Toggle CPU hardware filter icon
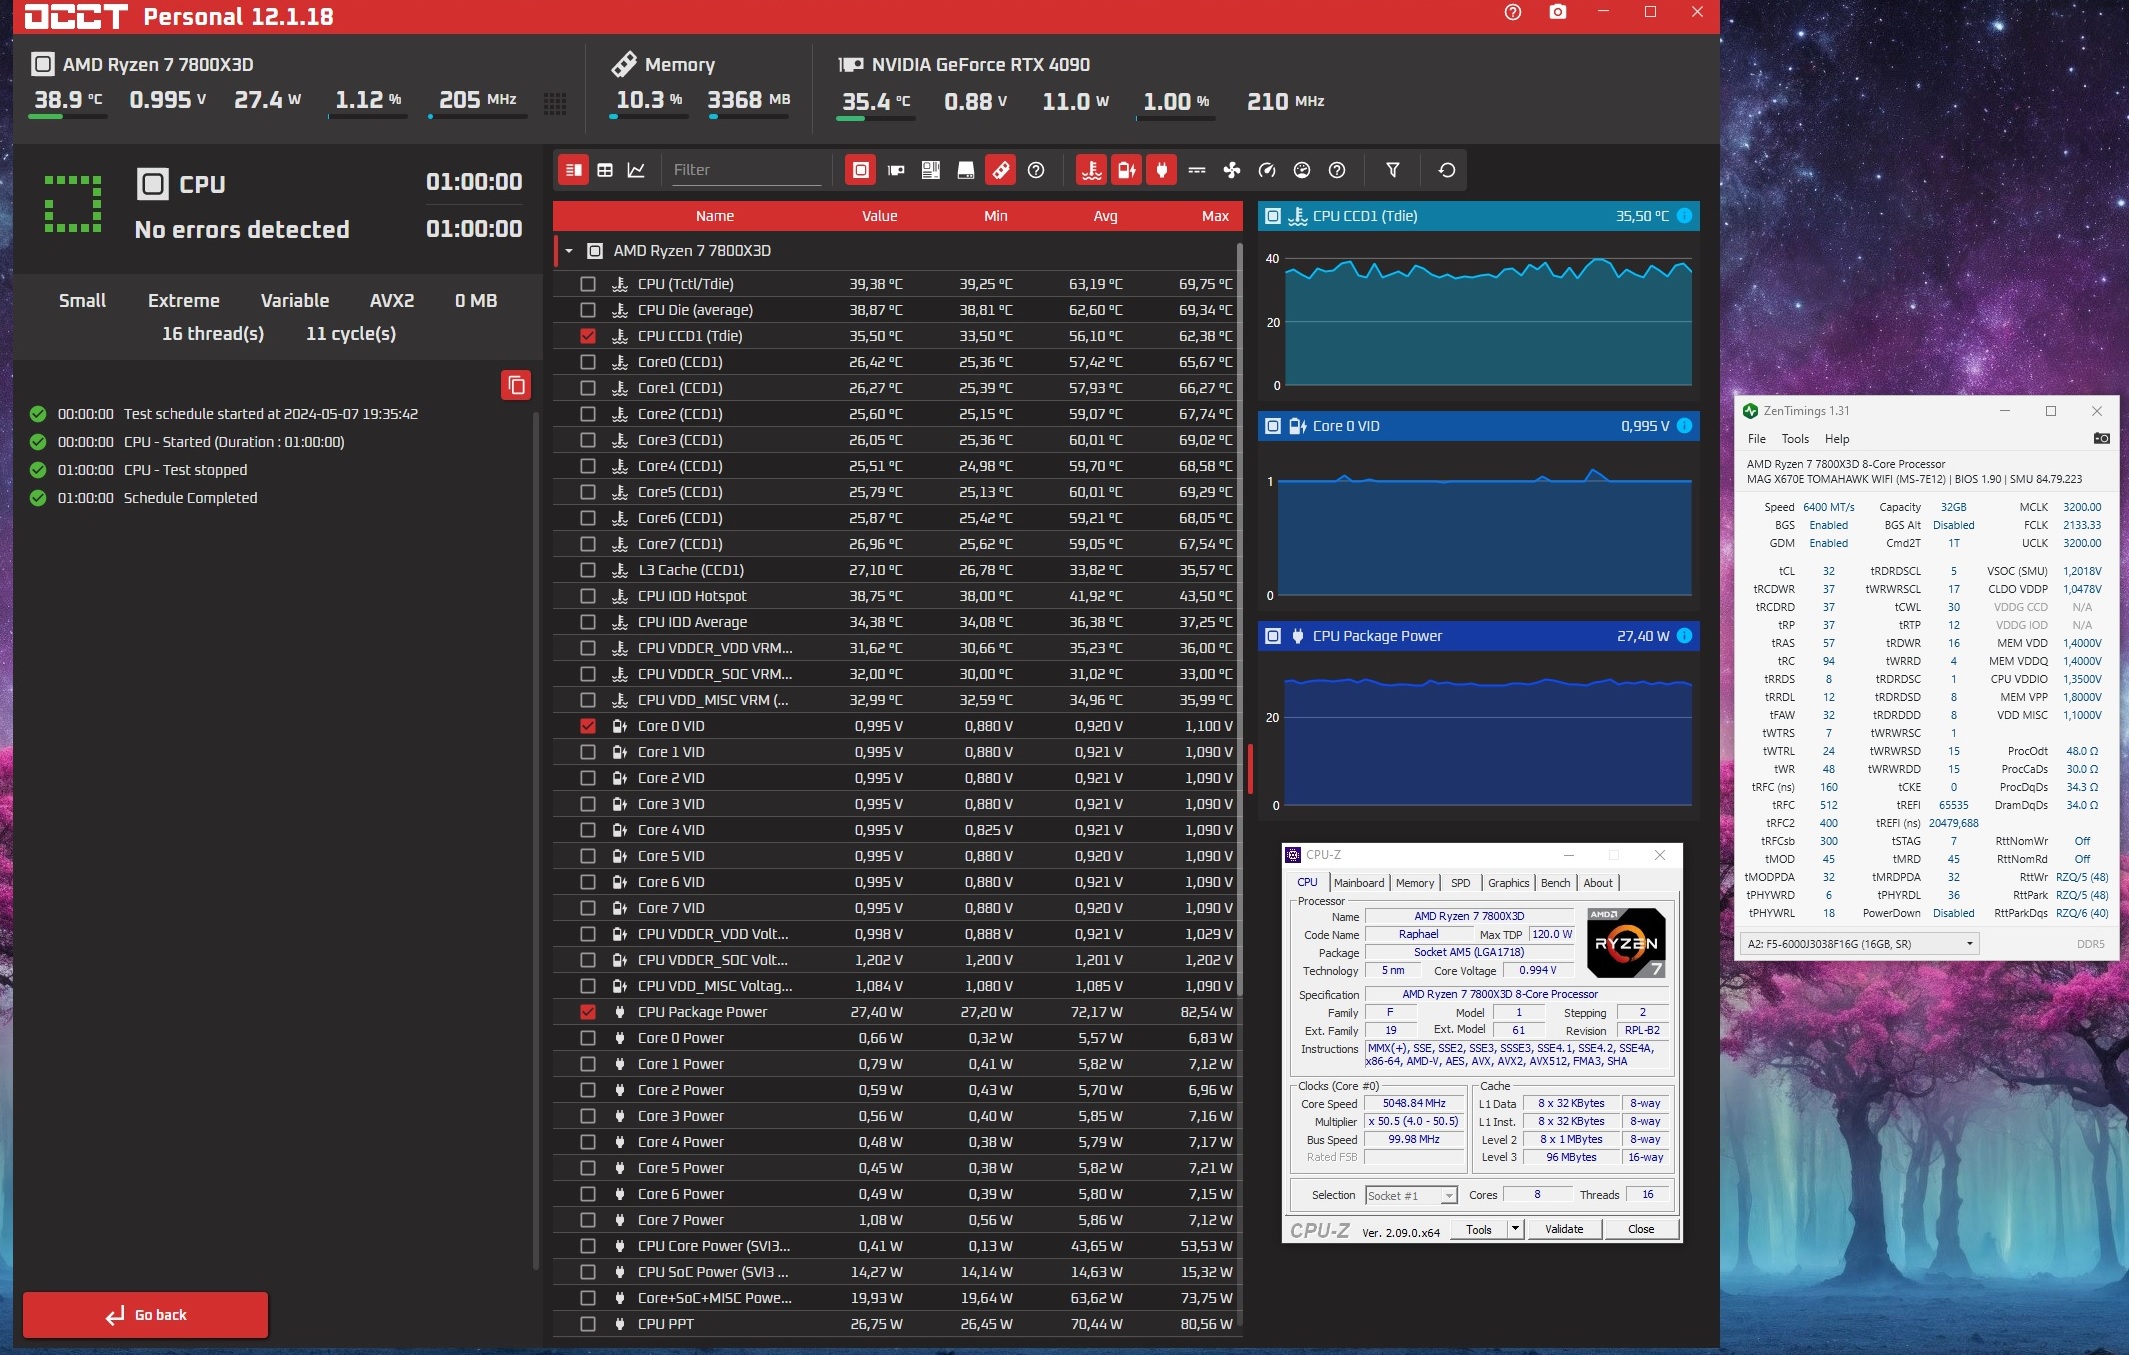The width and height of the screenshot is (2129, 1355). click(x=860, y=170)
